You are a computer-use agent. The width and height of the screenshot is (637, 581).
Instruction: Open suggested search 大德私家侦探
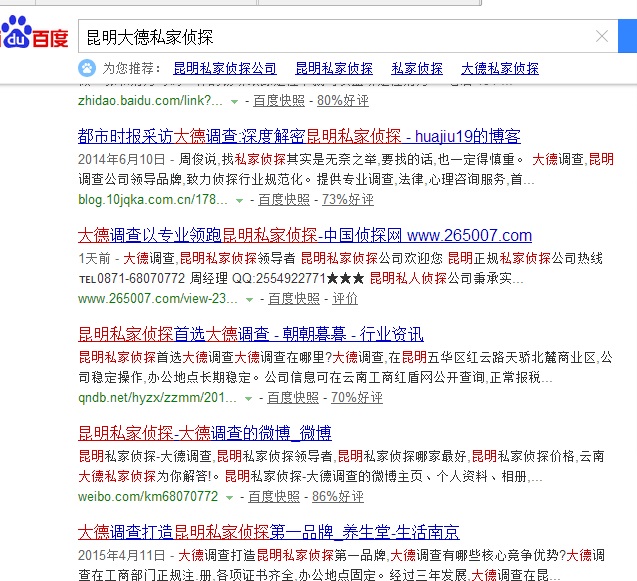pyautogui.click(x=500, y=68)
